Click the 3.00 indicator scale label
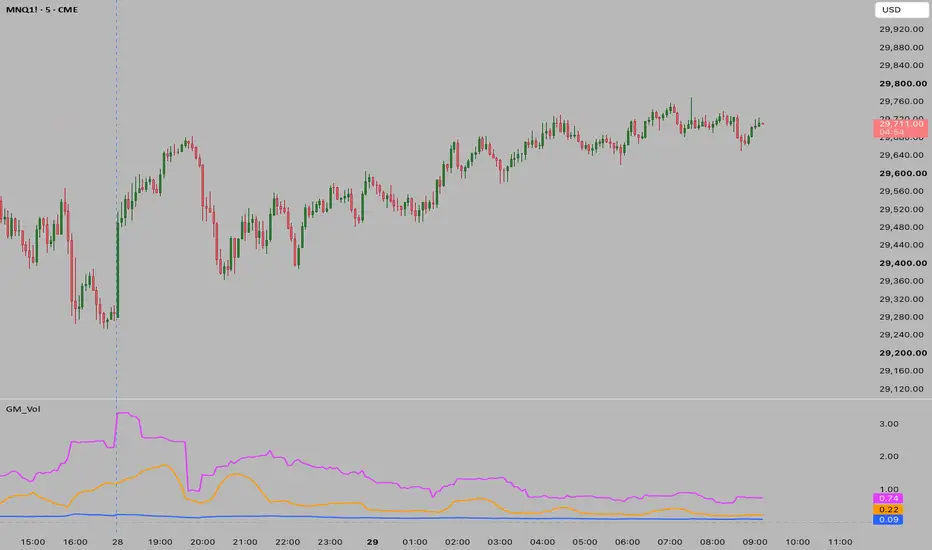 click(x=889, y=424)
